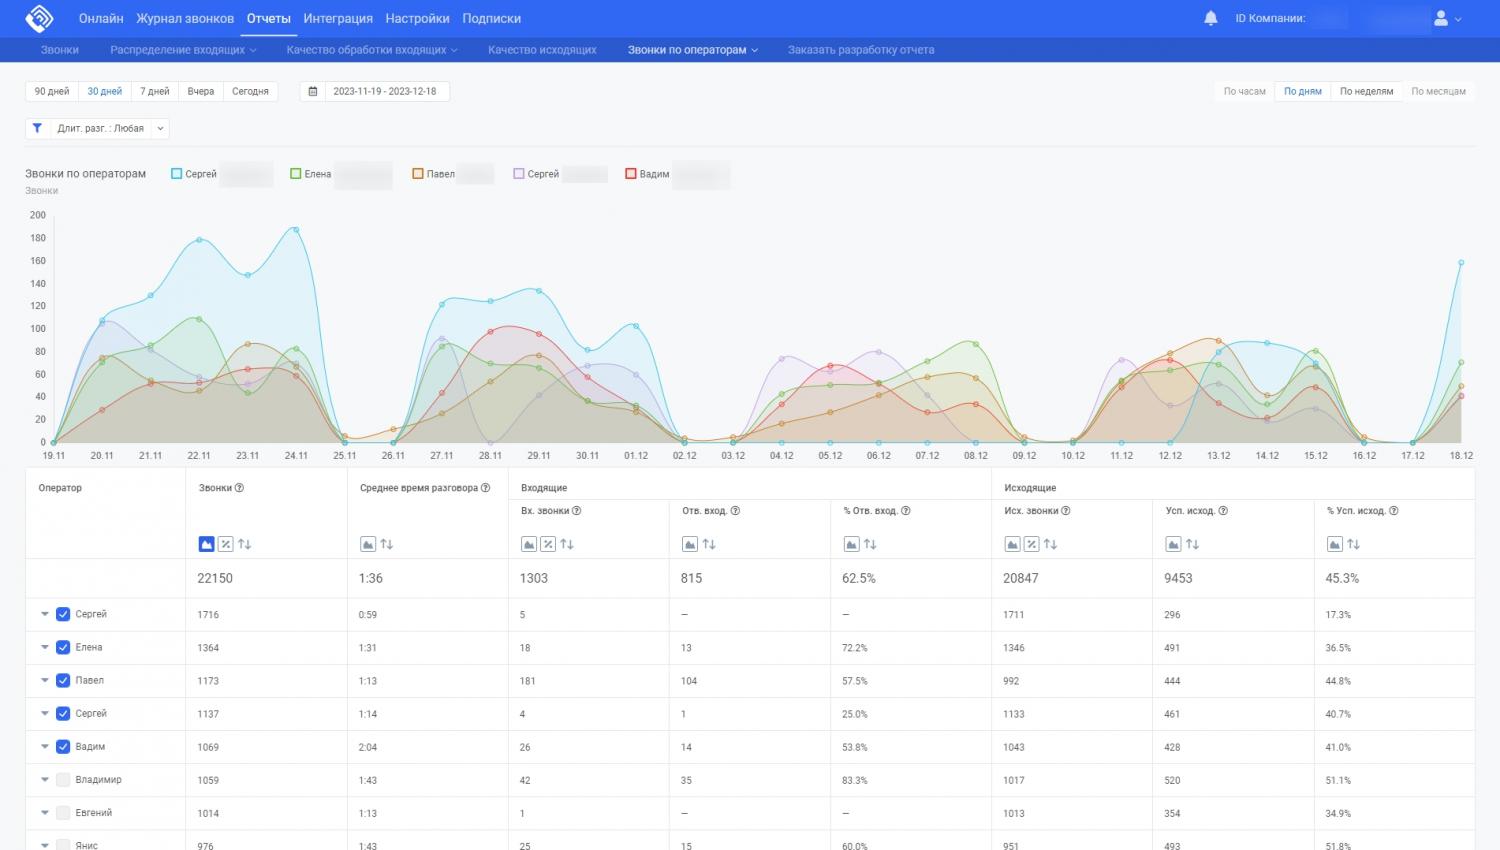Go to Журнал звонков menu
Image resolution: width=1500 pixels, height=850 pixels.
(185, 18)
